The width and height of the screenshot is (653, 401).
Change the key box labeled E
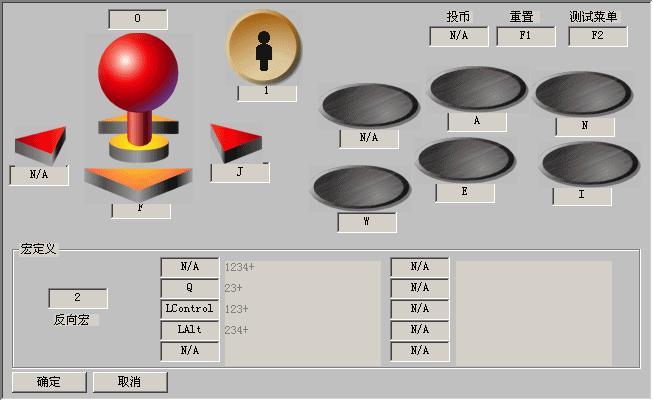pos(465,193)
